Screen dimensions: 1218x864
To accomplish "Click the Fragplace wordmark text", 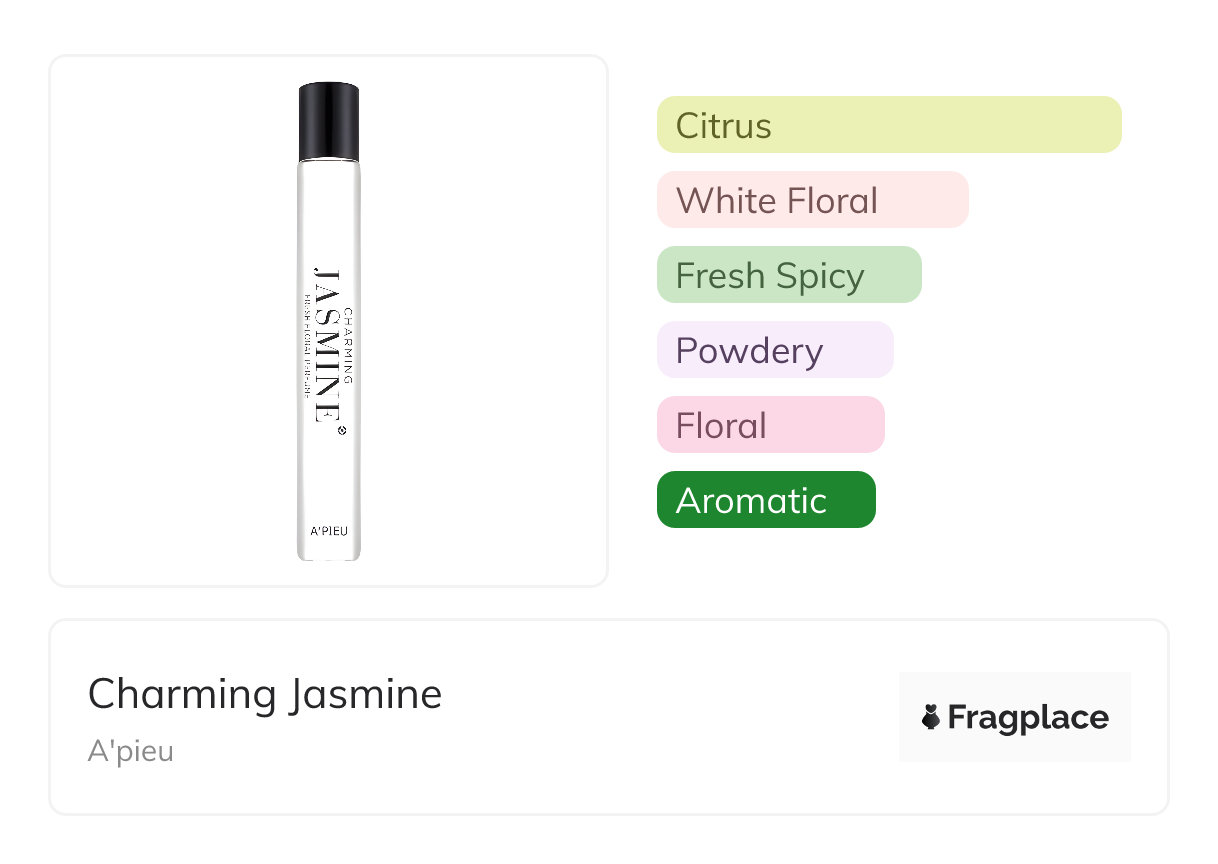I will click(1028, 718).
